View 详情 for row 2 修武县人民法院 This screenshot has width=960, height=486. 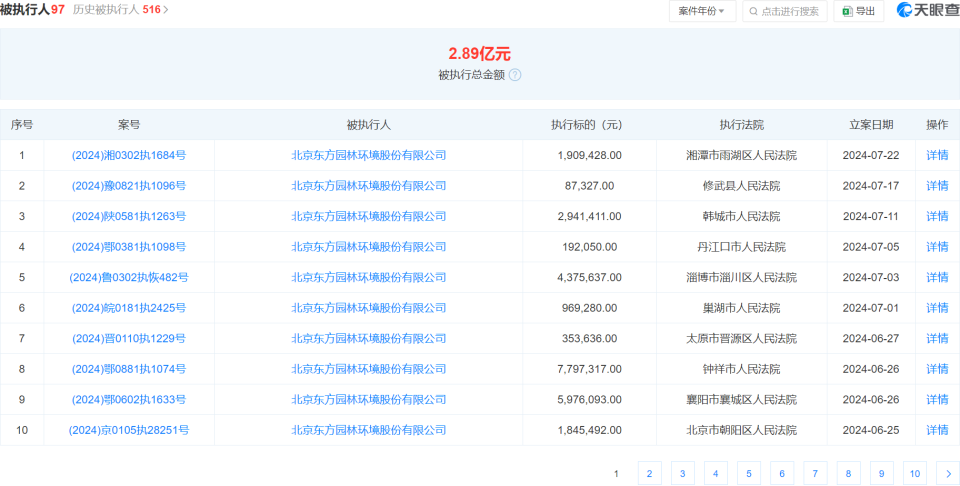coord(937,186)
